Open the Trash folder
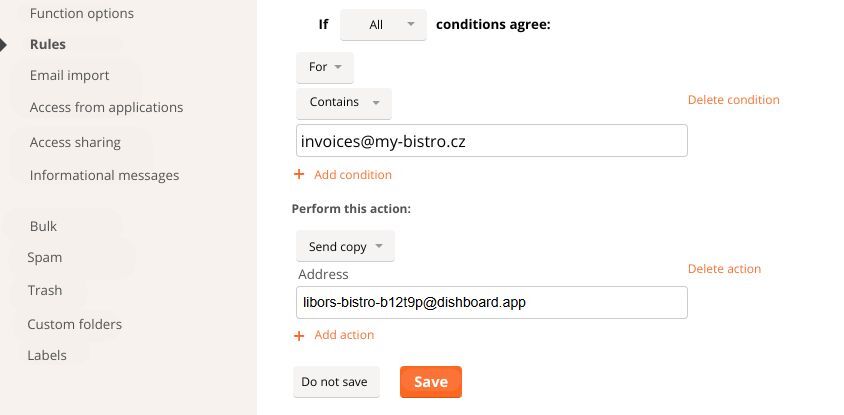 point(44,291)
